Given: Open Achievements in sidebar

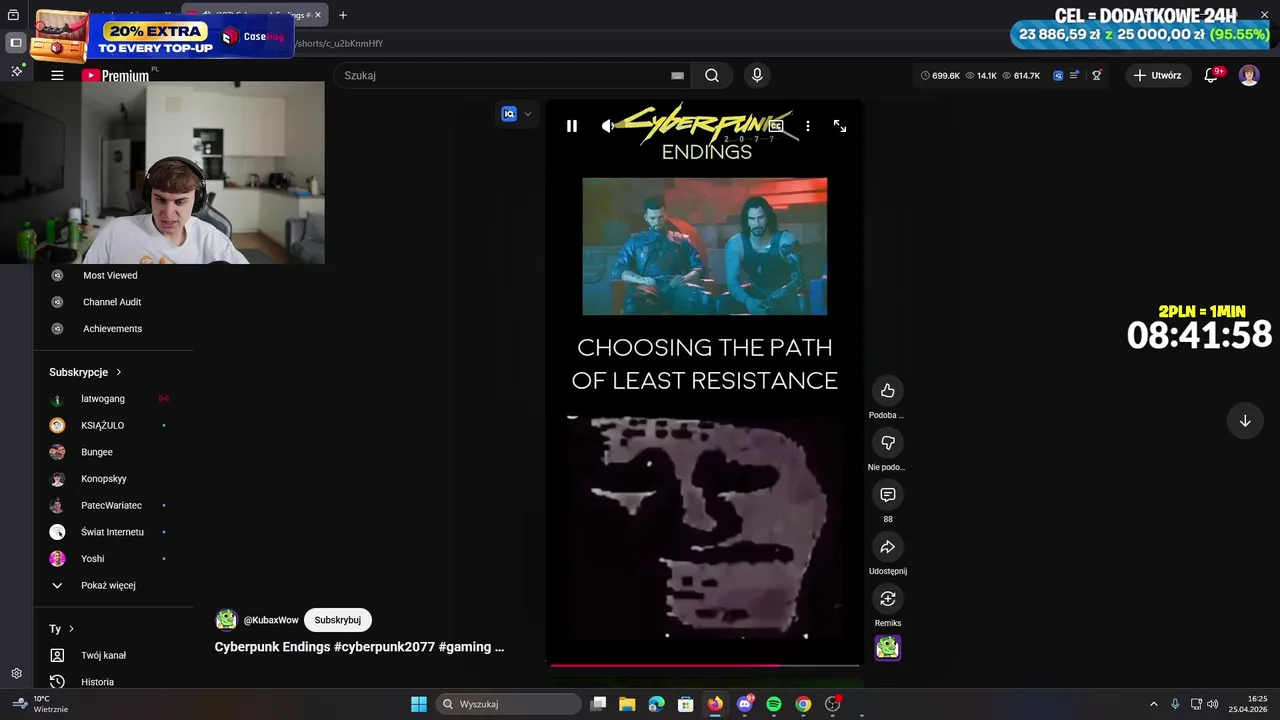Looking at the screenshot, I should coord(112,329).
